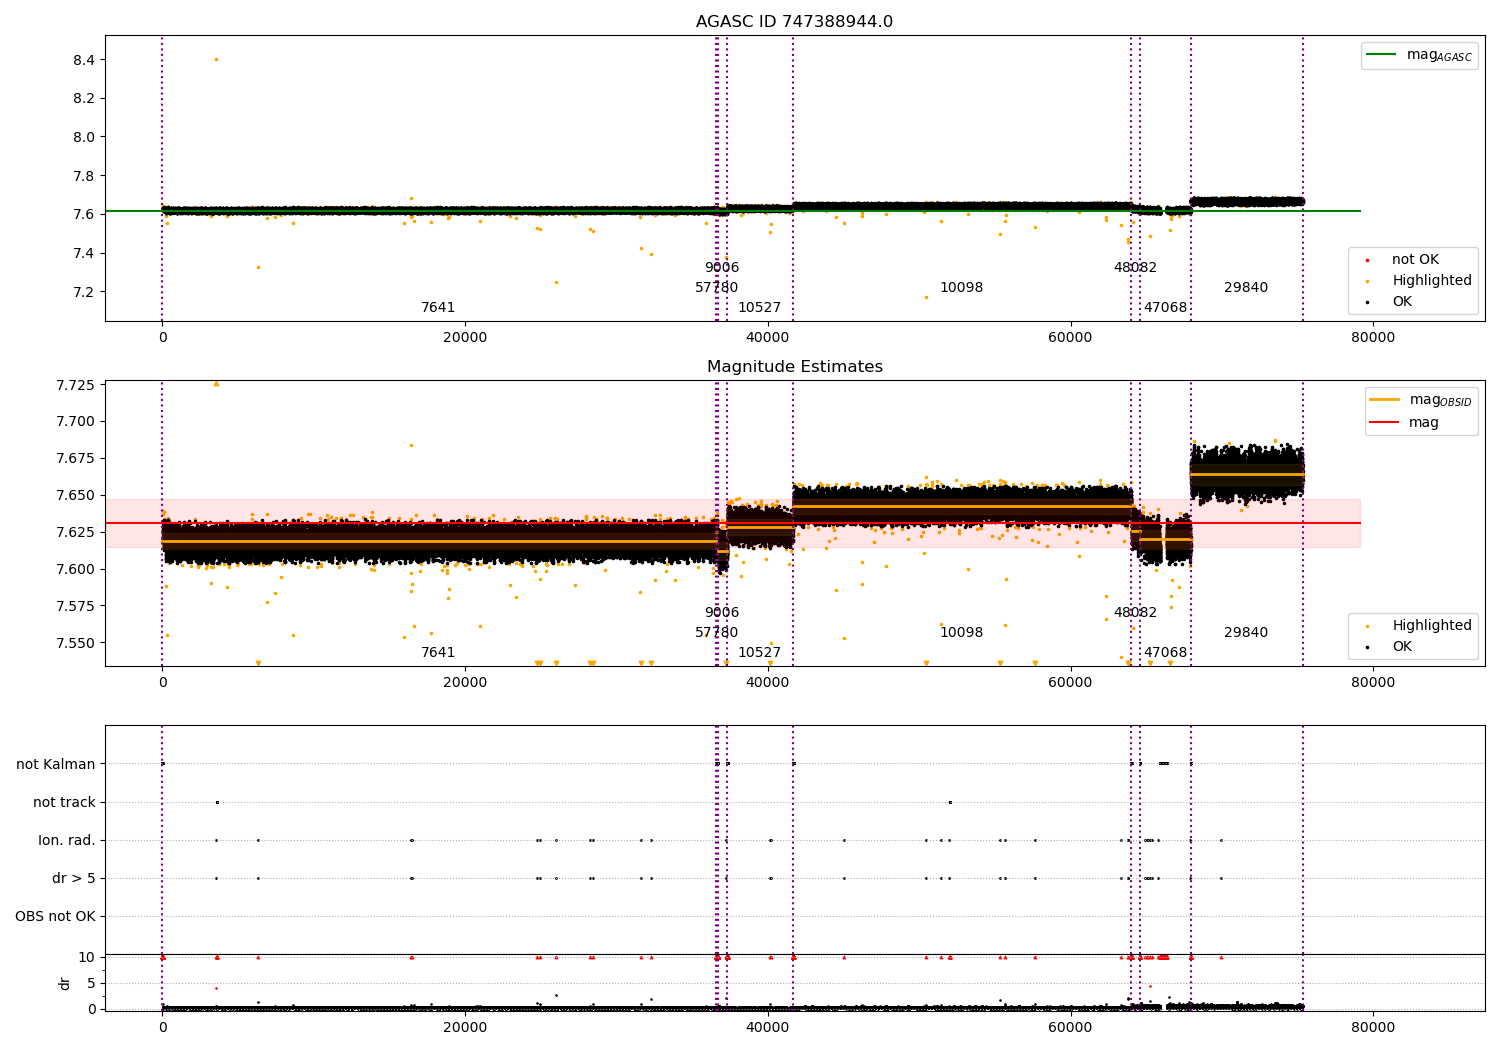Click the 7.4 y-axis tick label
1500x1050 pixels.
tap(84, 253)
